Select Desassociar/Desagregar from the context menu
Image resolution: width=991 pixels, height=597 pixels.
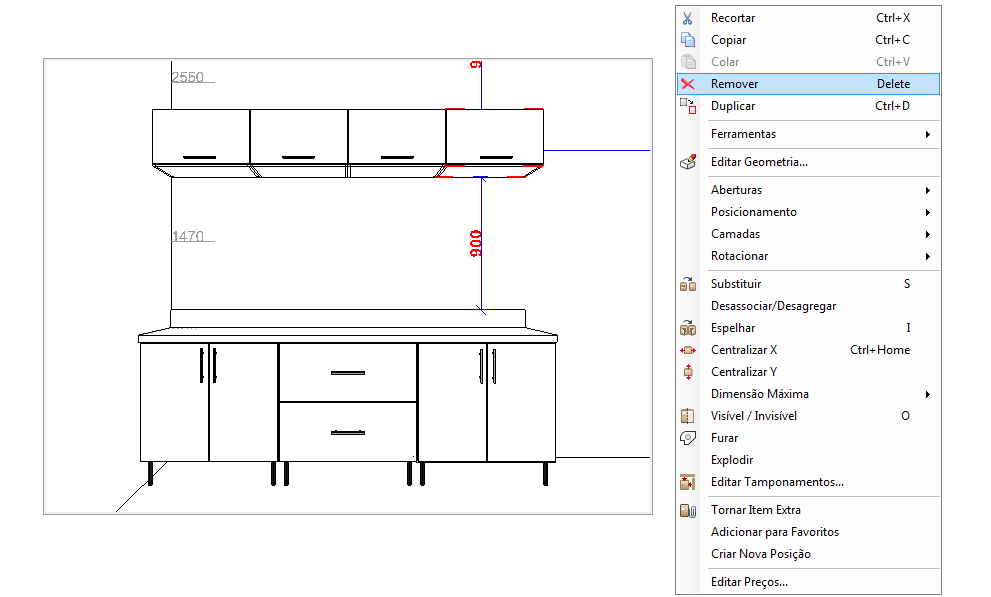point(773,306)
